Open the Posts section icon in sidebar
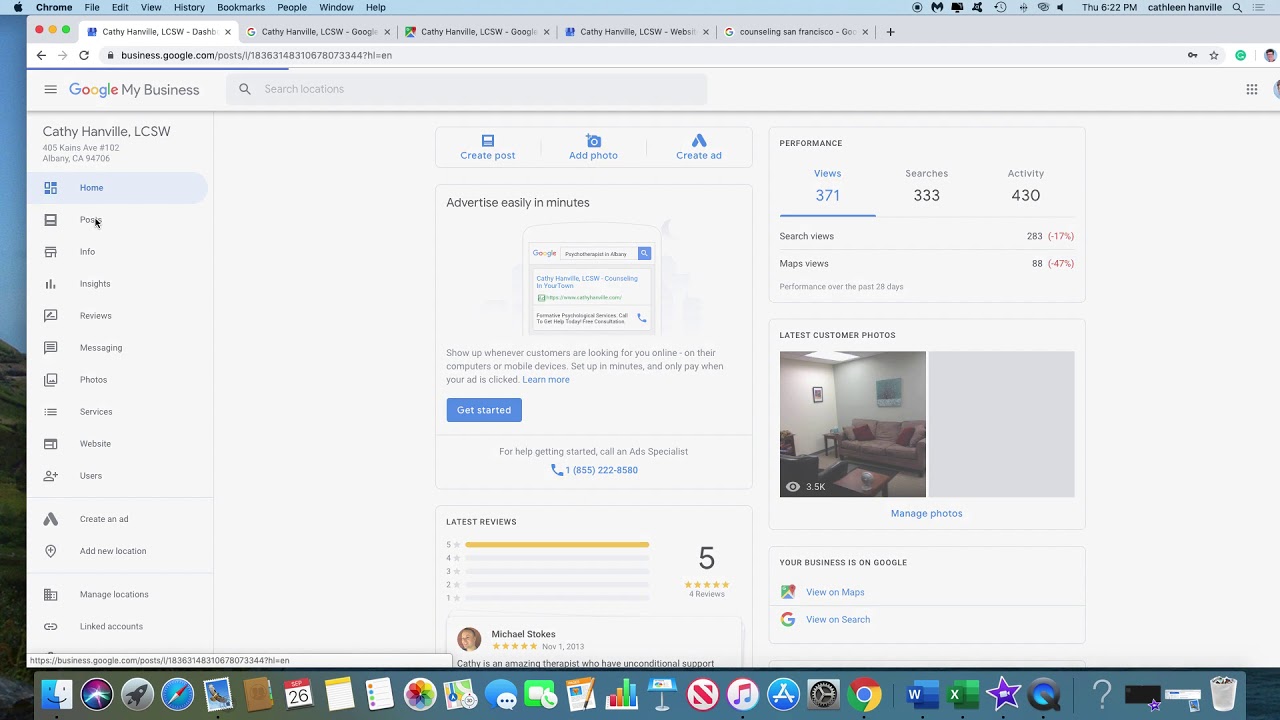Screen dimensions: 1280x720 [x=50, y=220]
